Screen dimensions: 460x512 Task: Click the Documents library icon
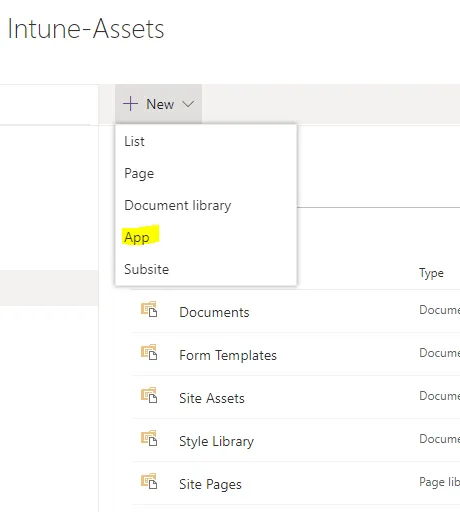click(x=149, y=309)
